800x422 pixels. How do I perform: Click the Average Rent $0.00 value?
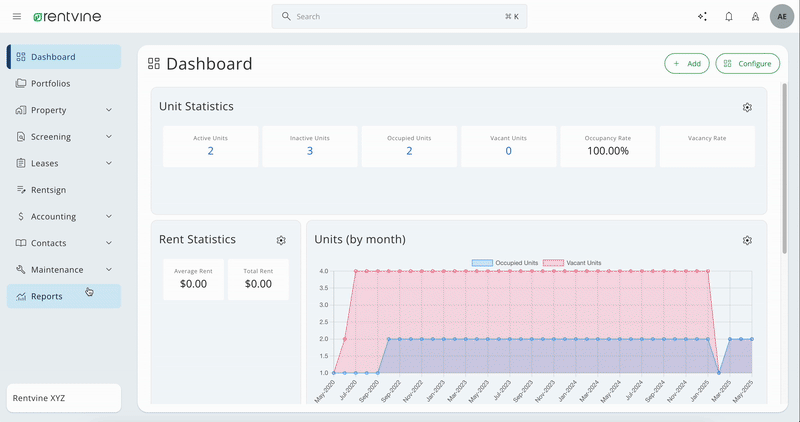tap(193, 284)
